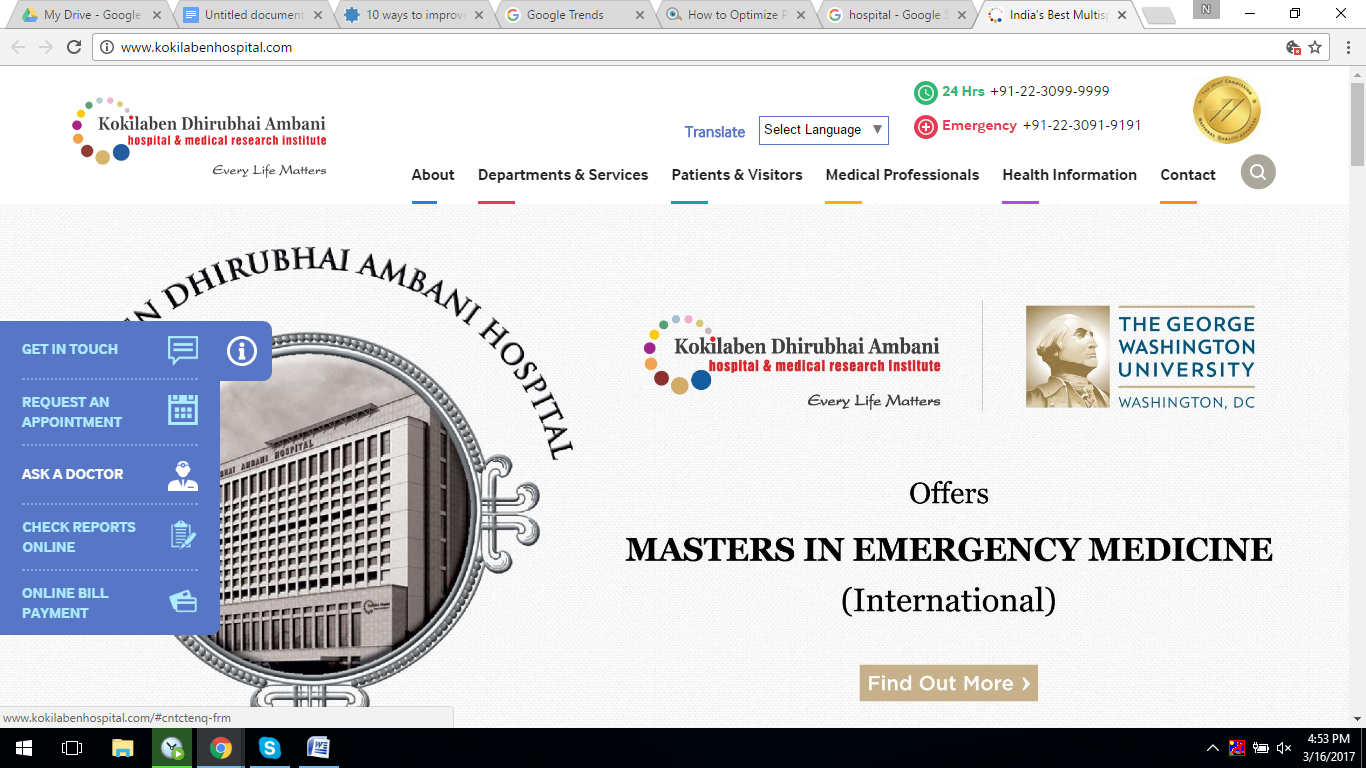Viewport: 1366px width, 768px height.
Task: Close the Google Trends tab
Action: coord(640,15)
